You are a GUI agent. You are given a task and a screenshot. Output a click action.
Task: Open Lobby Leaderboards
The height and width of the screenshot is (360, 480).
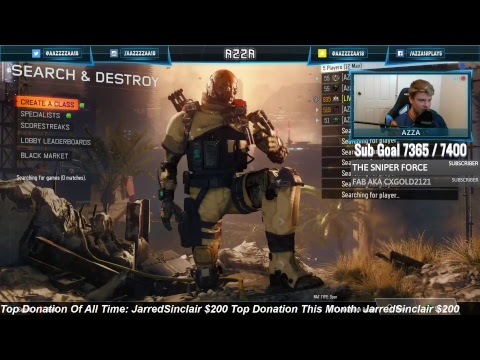point(55,141)
